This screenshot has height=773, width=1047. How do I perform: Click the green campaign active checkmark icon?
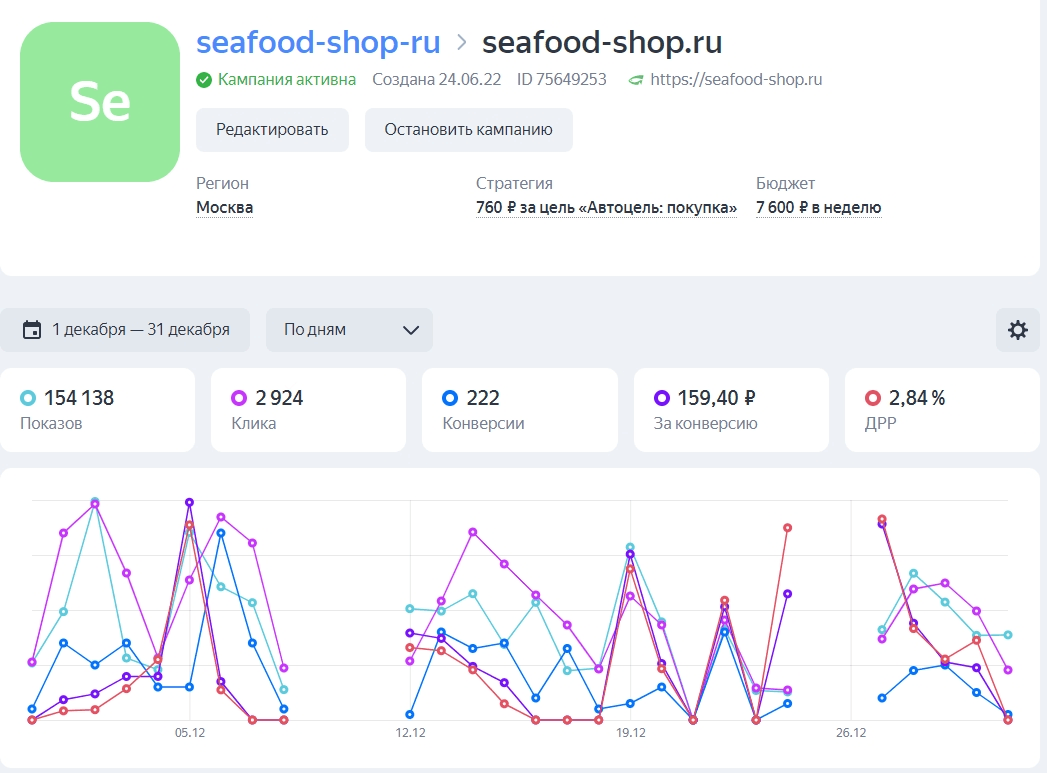coord(204,80)
